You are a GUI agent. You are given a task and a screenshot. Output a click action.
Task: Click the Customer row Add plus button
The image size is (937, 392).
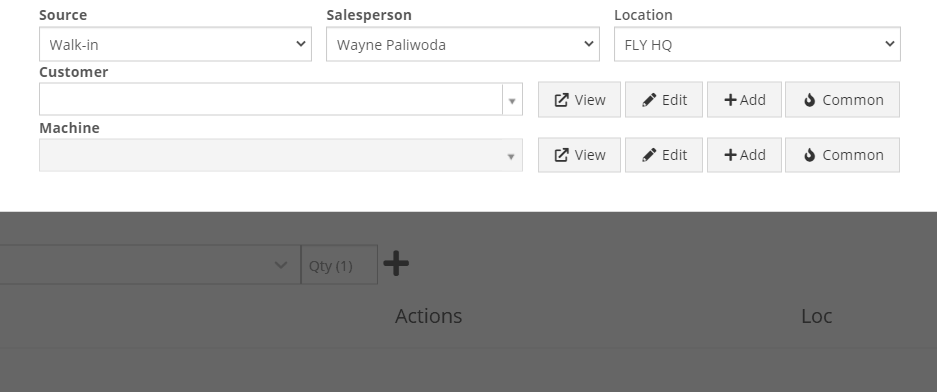click(744, 100)
